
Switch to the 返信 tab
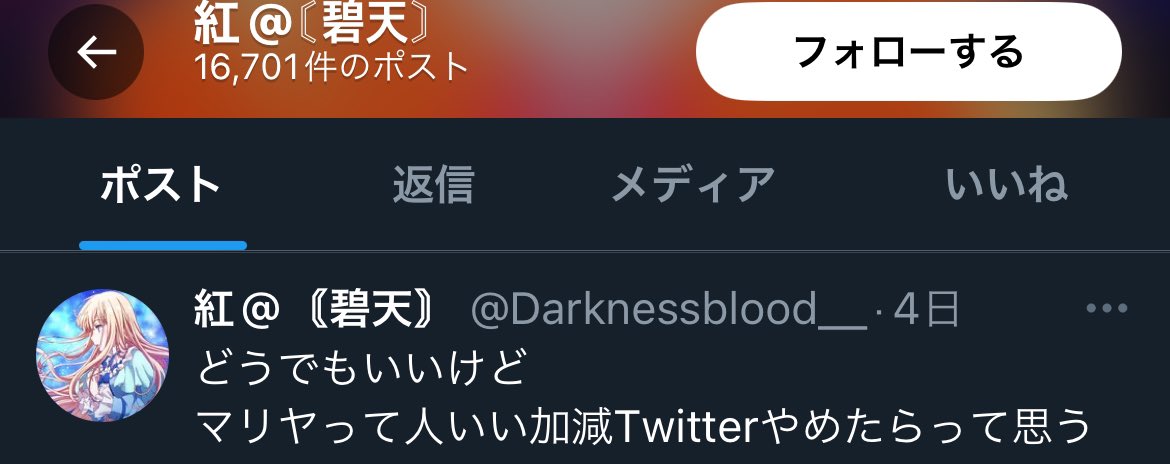[x=434, y=185]
